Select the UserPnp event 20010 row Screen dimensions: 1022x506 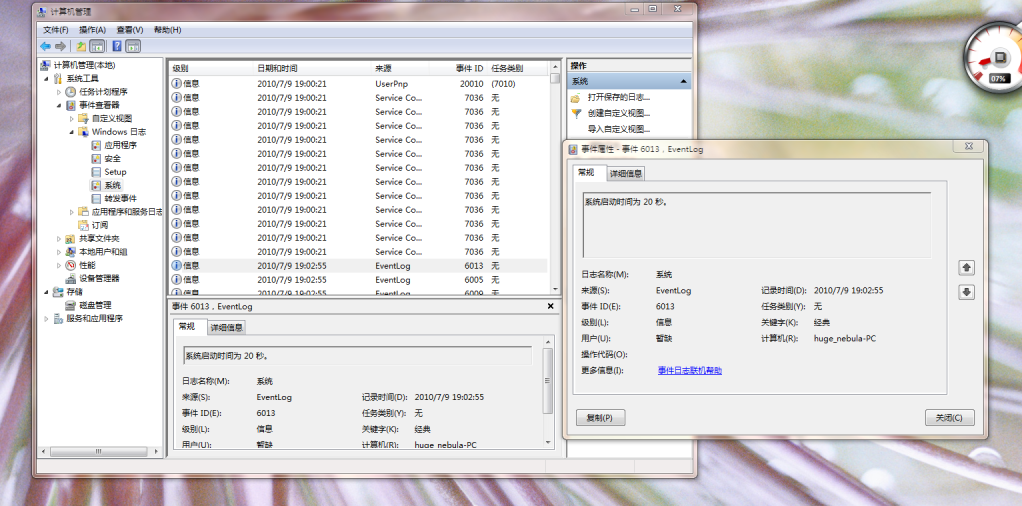[360, 84]
